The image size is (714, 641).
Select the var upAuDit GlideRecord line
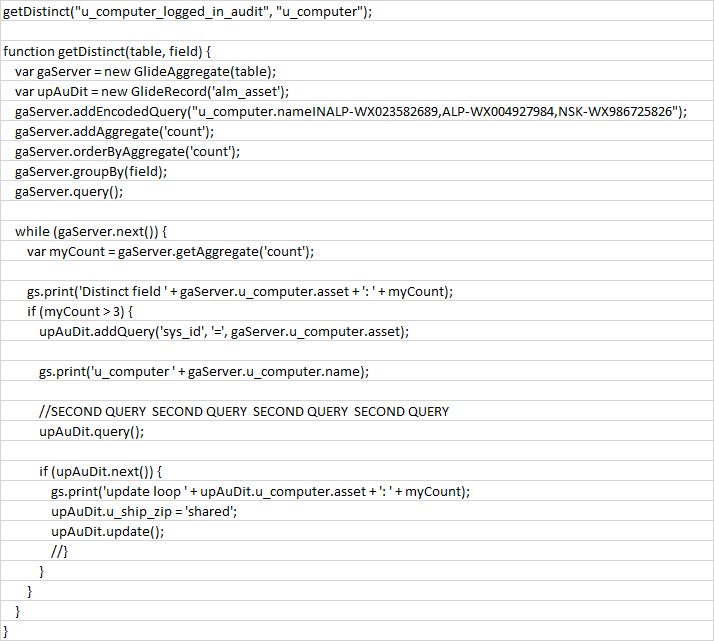coord(152,92)
